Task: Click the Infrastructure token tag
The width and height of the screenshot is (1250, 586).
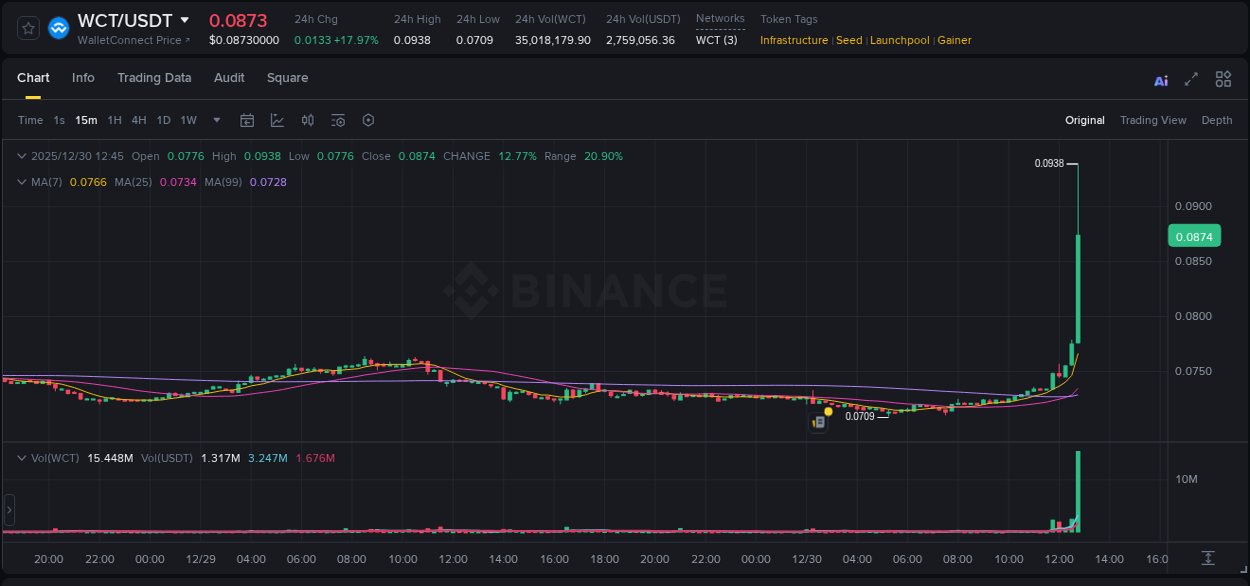Action: point(793,40)
